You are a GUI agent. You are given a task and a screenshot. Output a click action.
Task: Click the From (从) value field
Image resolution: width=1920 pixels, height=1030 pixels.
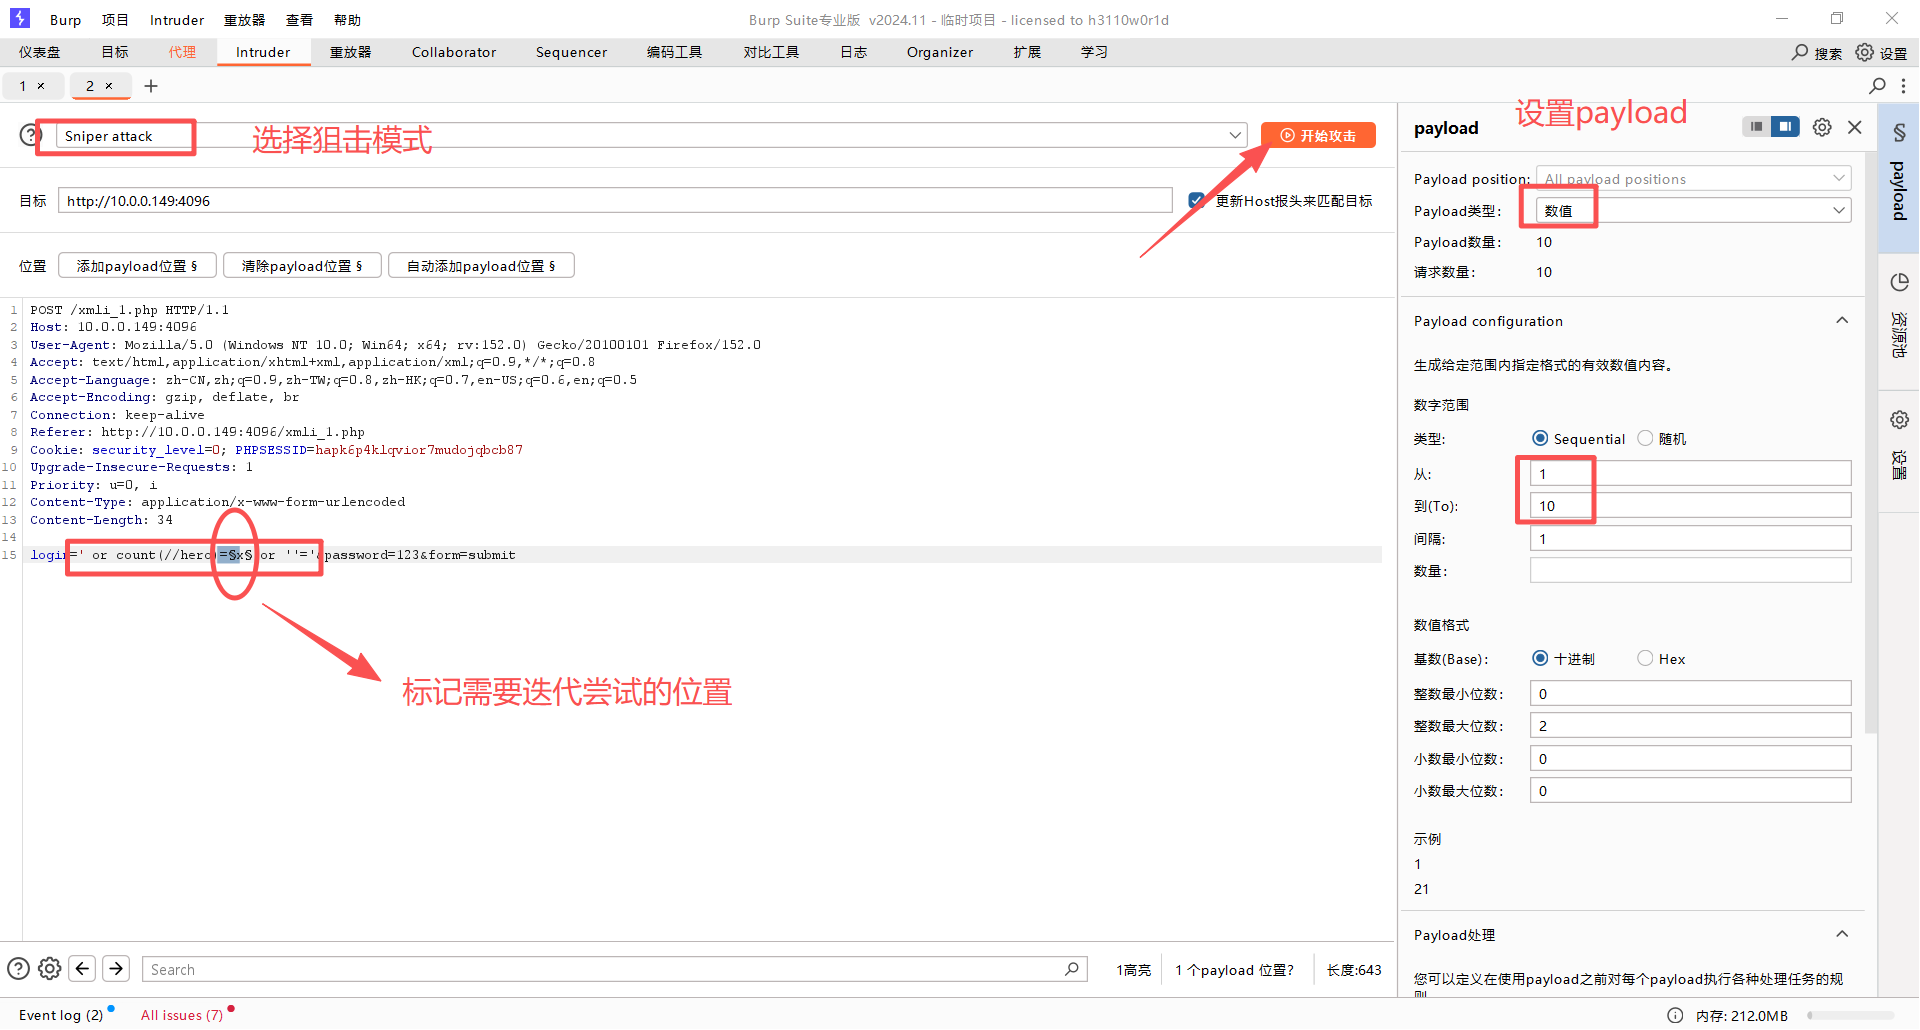coord(1690,473)
